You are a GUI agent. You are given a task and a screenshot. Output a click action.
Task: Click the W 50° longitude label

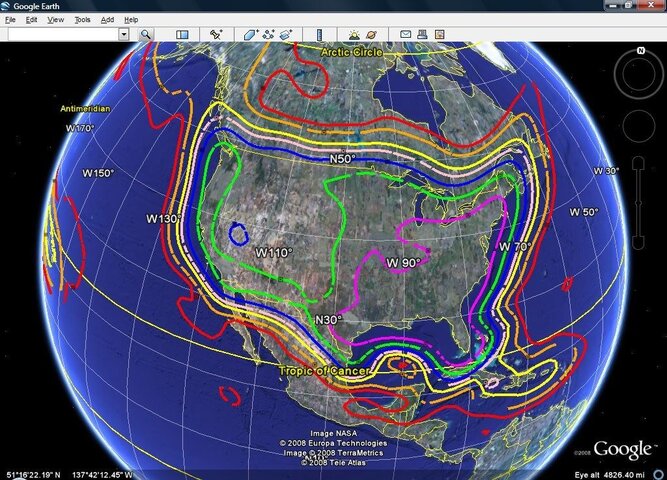584,212
